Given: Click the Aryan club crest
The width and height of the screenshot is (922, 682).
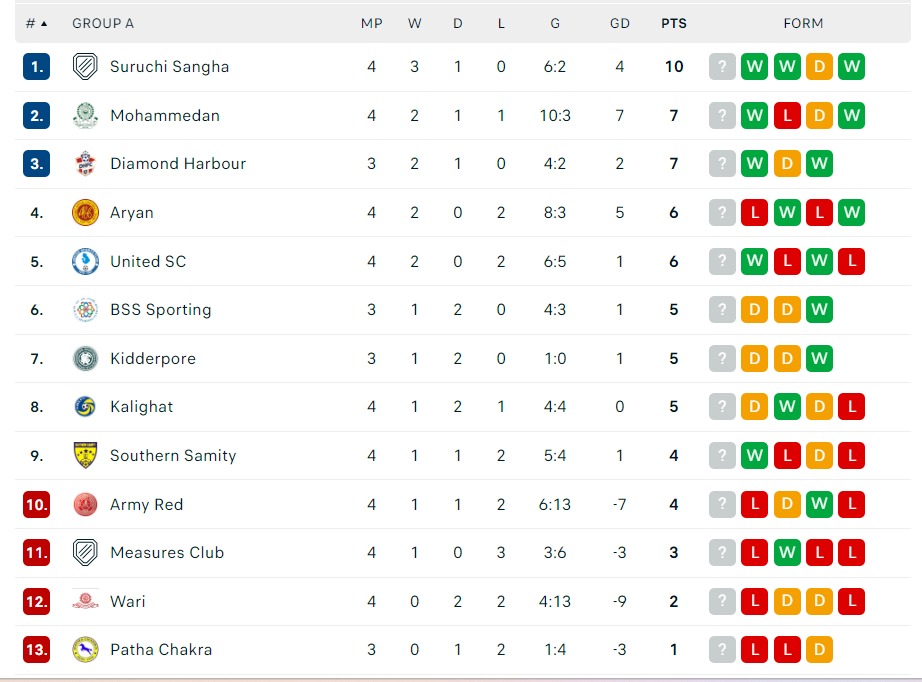Looking at the screenshot, I should point(85,213).
